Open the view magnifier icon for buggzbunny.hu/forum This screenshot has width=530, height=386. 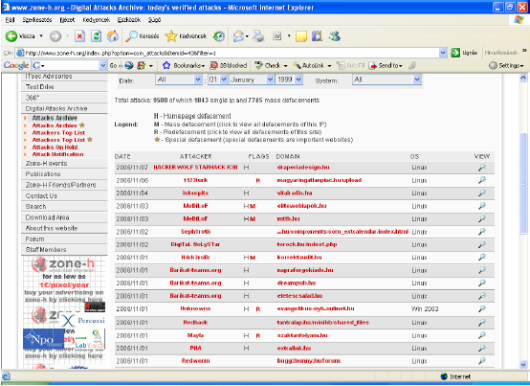click(x=482, y=361)
